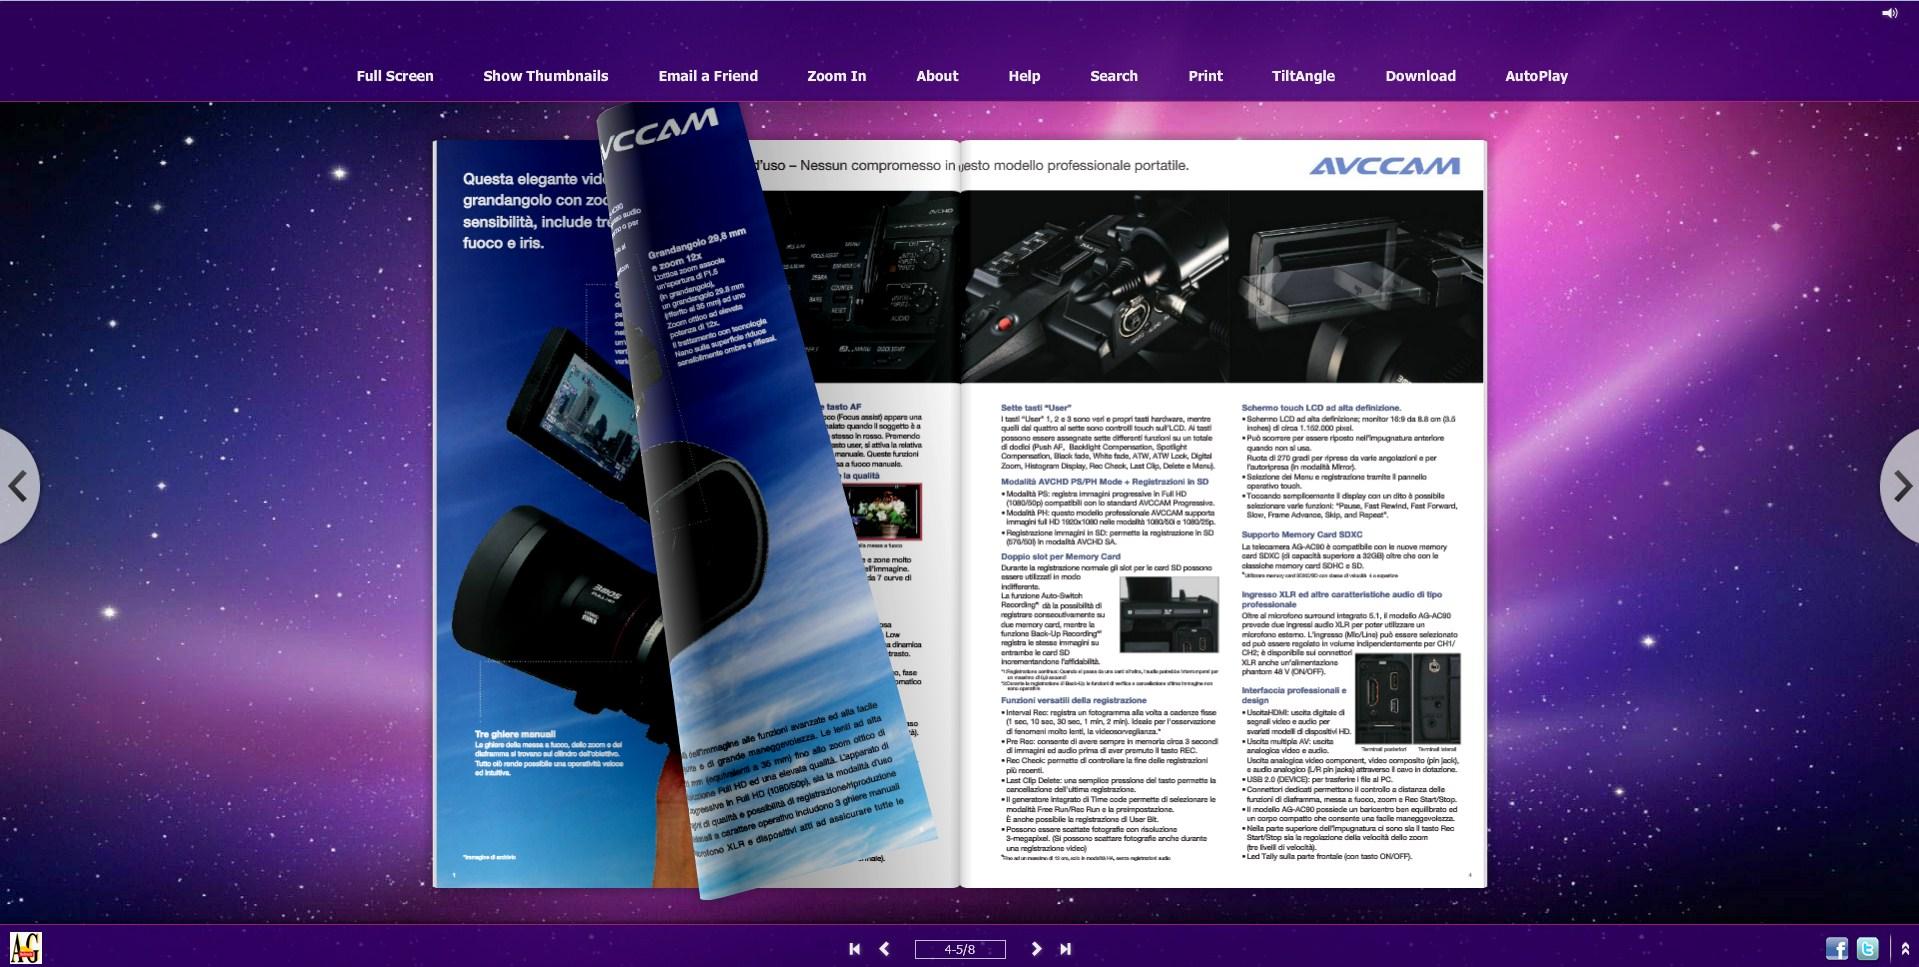The image size is (1919, 967).
Task: Show Thumbnails of the pages
Action: point(545,76)
